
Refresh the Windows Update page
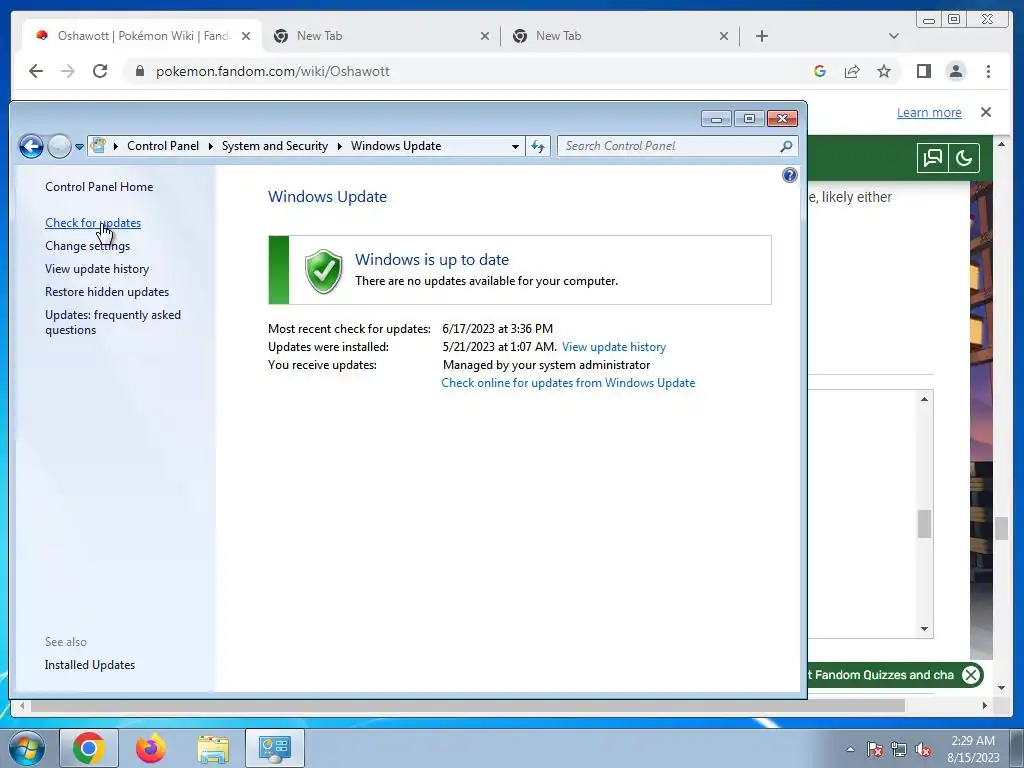pyautogui.click(x=537, y=146)
